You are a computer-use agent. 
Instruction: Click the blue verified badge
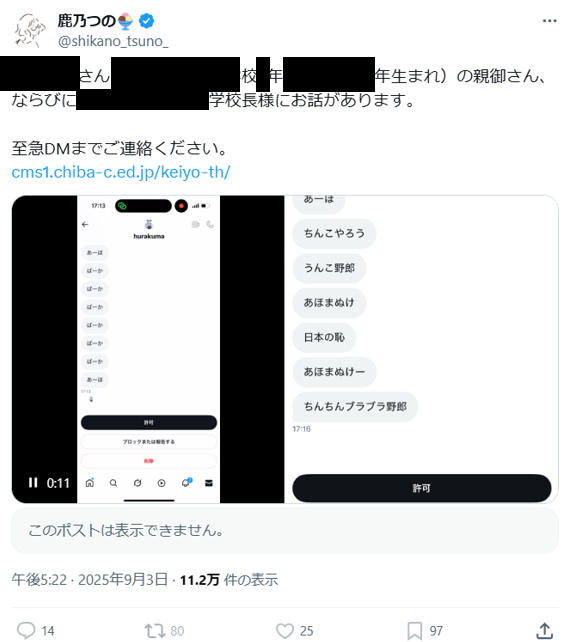147,20
